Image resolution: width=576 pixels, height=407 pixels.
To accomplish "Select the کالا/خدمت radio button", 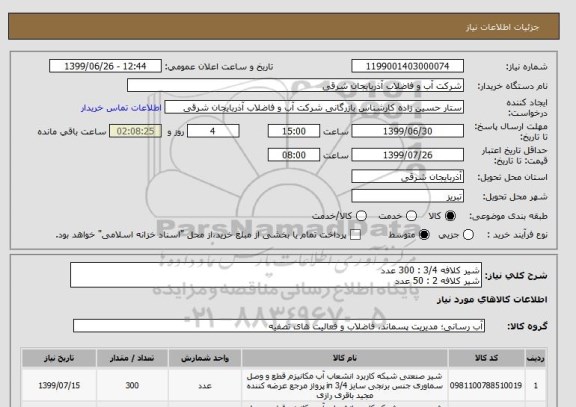I will point(361,216).
